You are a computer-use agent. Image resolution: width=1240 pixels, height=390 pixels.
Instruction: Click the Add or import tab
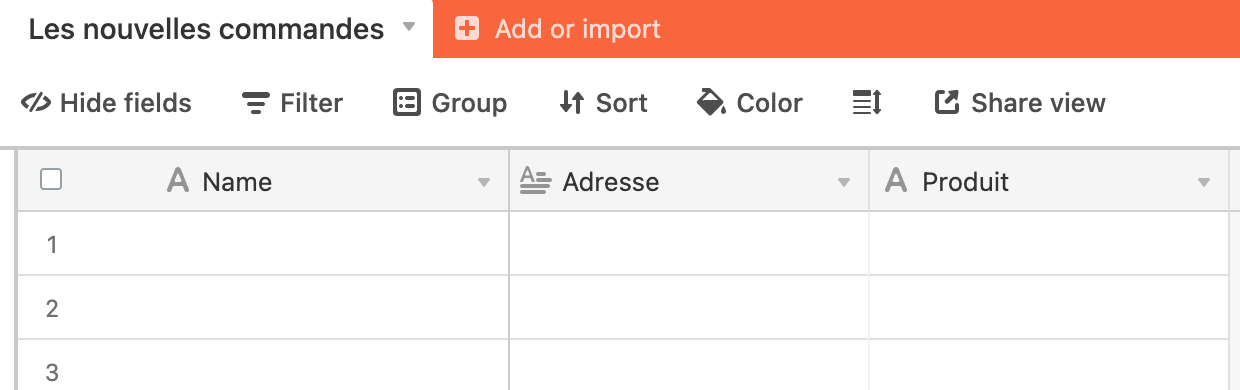coord(558,29)
